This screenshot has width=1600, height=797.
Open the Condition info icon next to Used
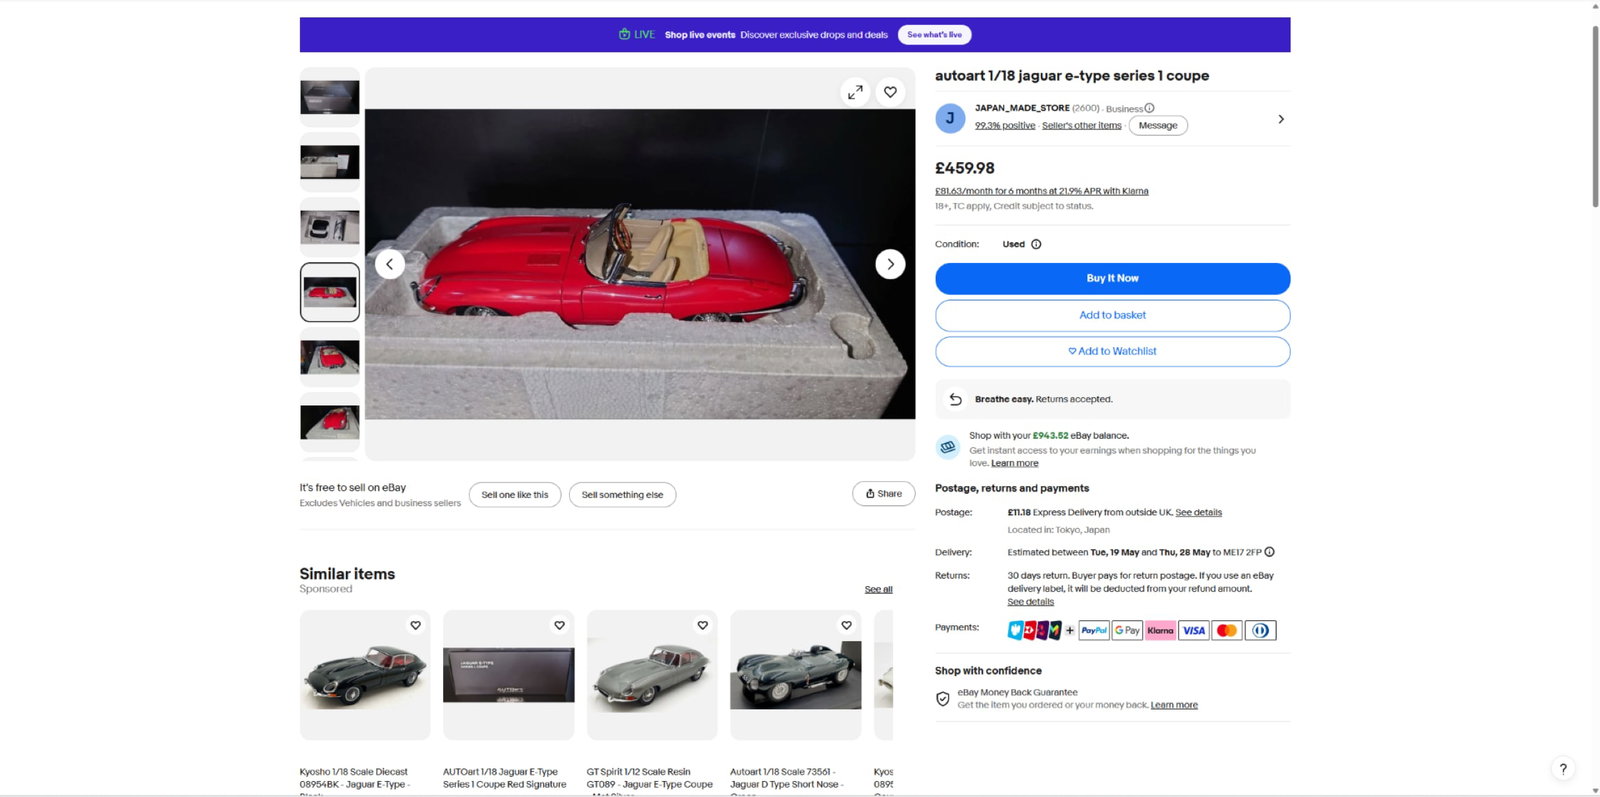click(x=1036, y=244)
